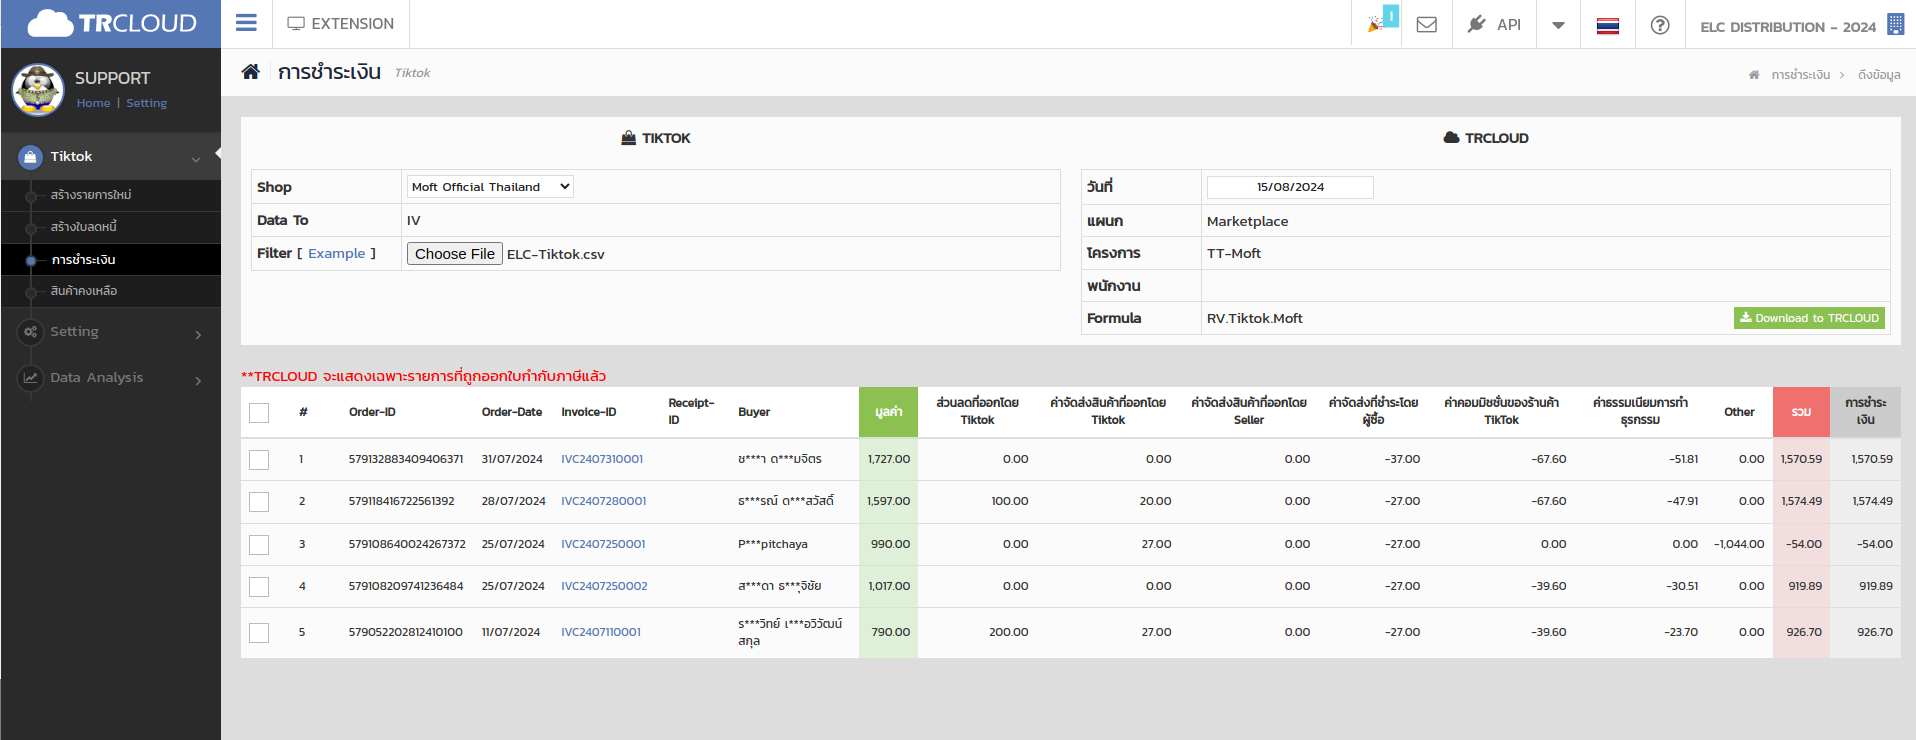Open ELC DISTRIBUTION – 2024 company menu
This screenshot has height=740, width=1916.
pyautogui.click(x=1788, y=27)
